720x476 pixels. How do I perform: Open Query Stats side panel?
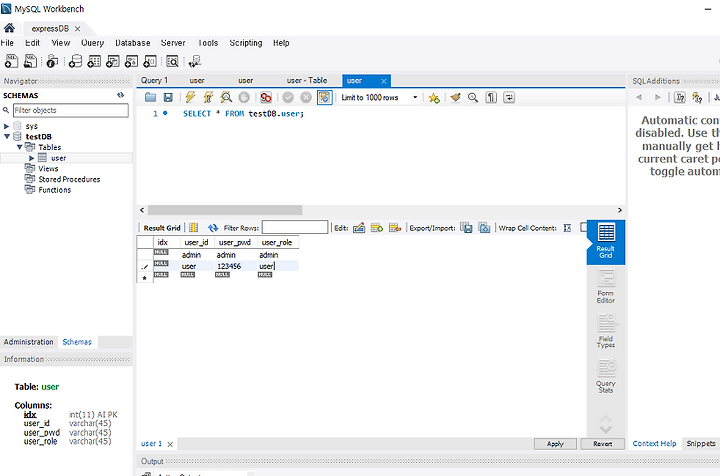coord(606,376)
